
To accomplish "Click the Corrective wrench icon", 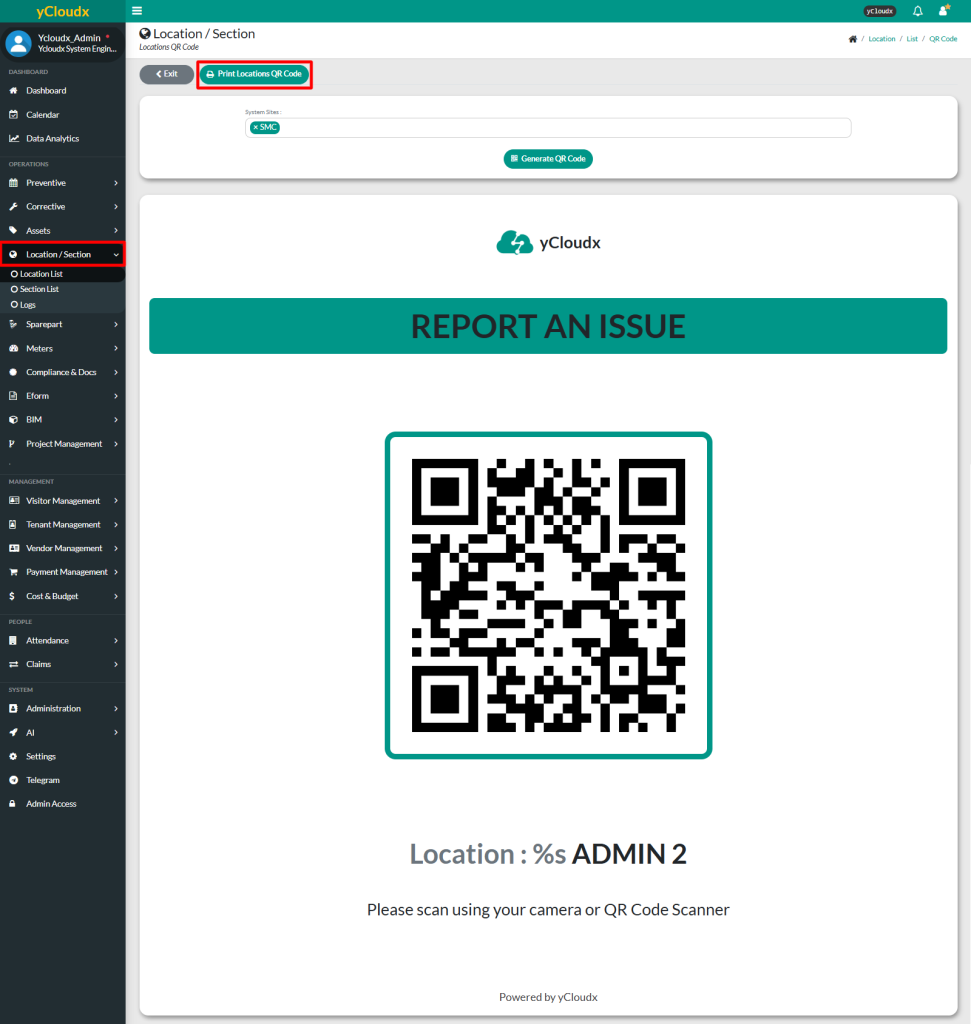I will coord(13,206).
